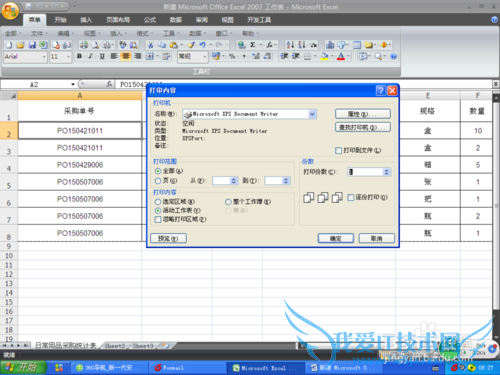Open the 全部 dropdown menu
The image size is (500, 375).
(x=13, y=33)
